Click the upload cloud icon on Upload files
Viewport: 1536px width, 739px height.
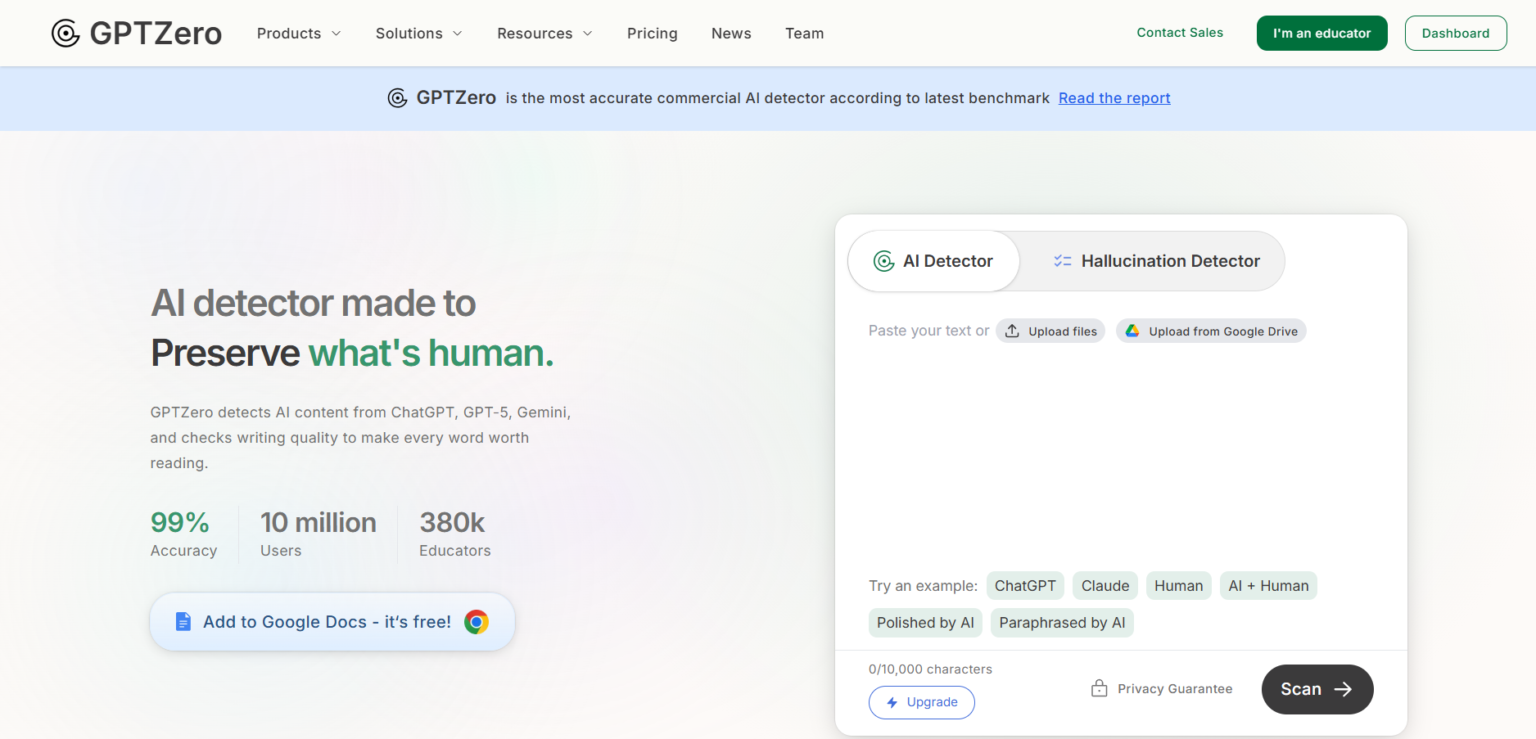[x=1013, y=330]
